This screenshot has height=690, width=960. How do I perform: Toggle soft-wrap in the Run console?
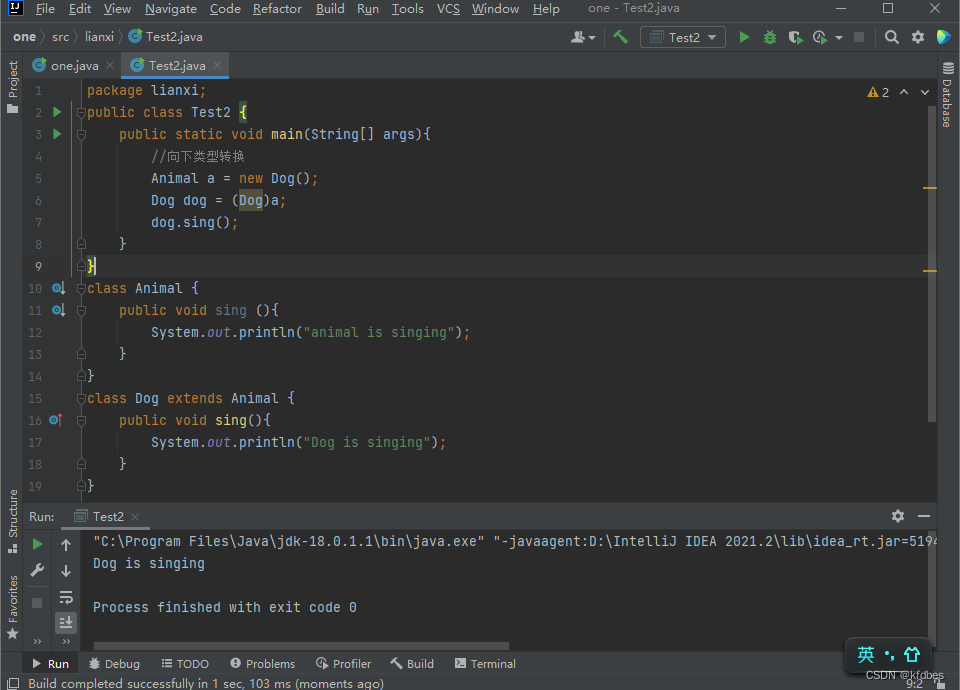point(66,597)
